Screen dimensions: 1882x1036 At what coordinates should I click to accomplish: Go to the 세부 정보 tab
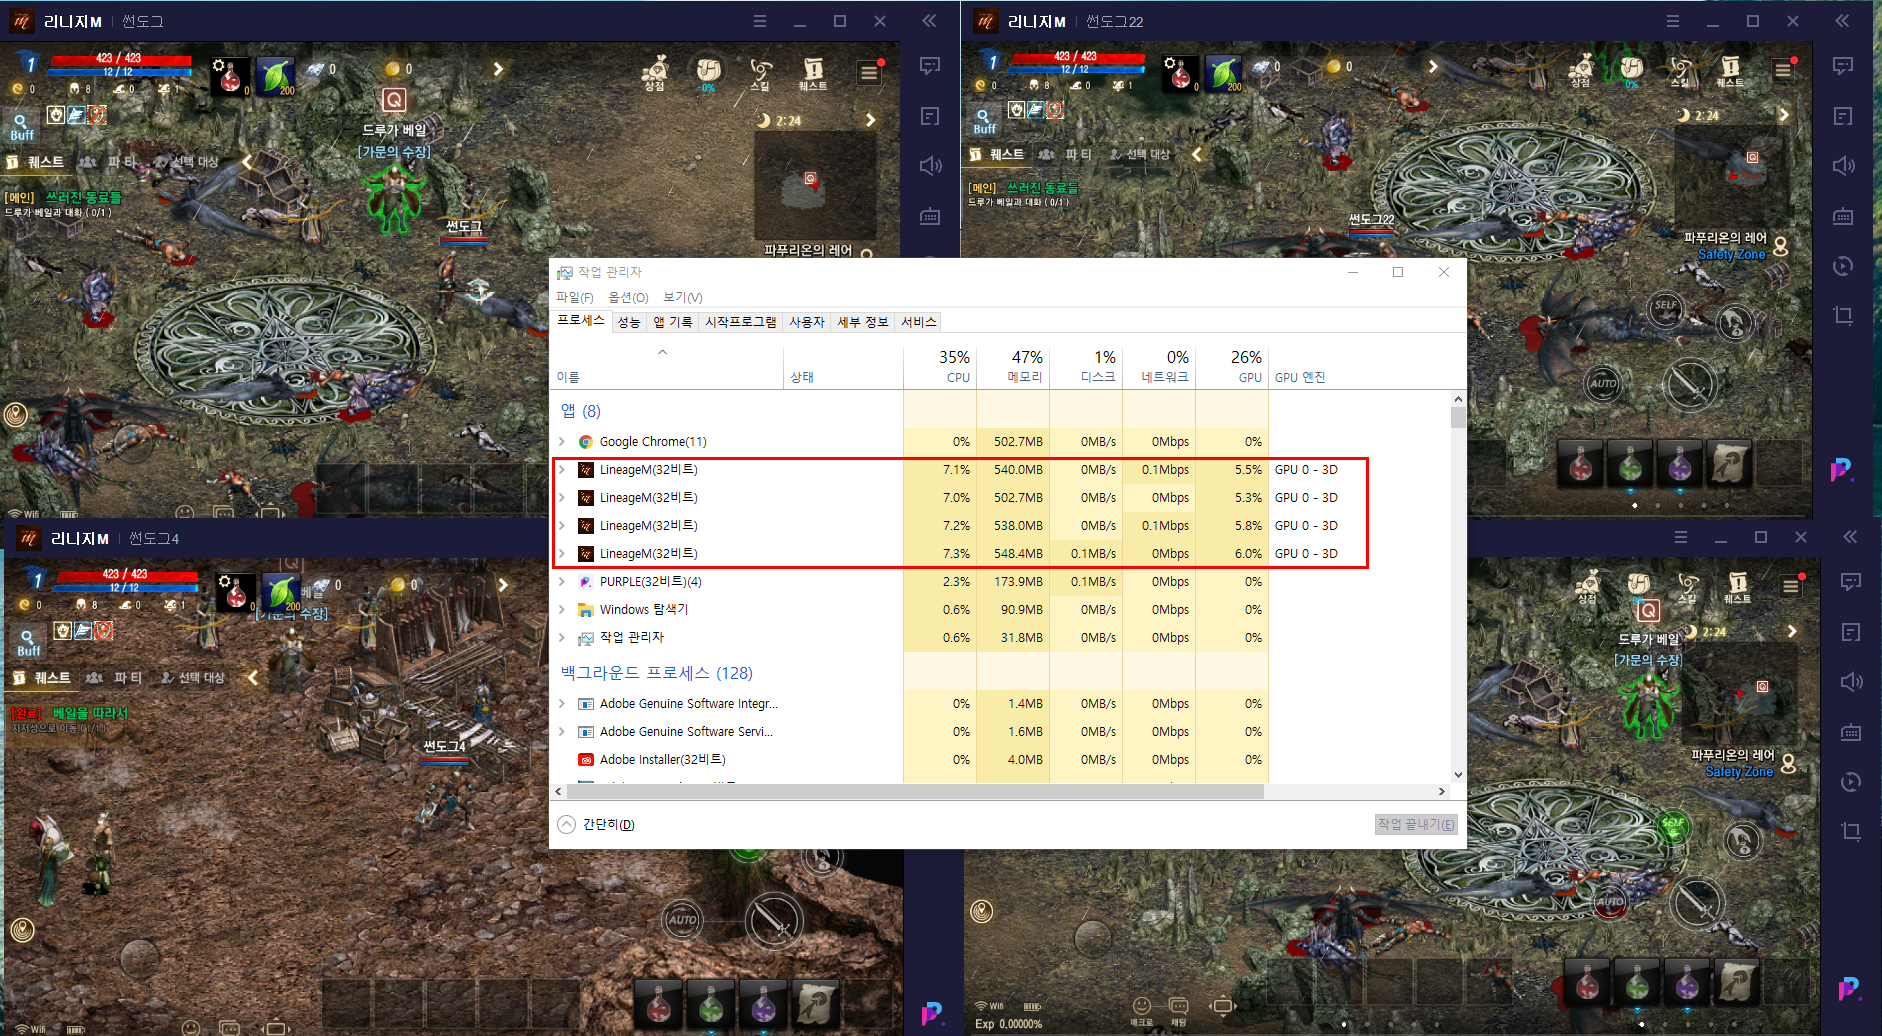point(862,322)
